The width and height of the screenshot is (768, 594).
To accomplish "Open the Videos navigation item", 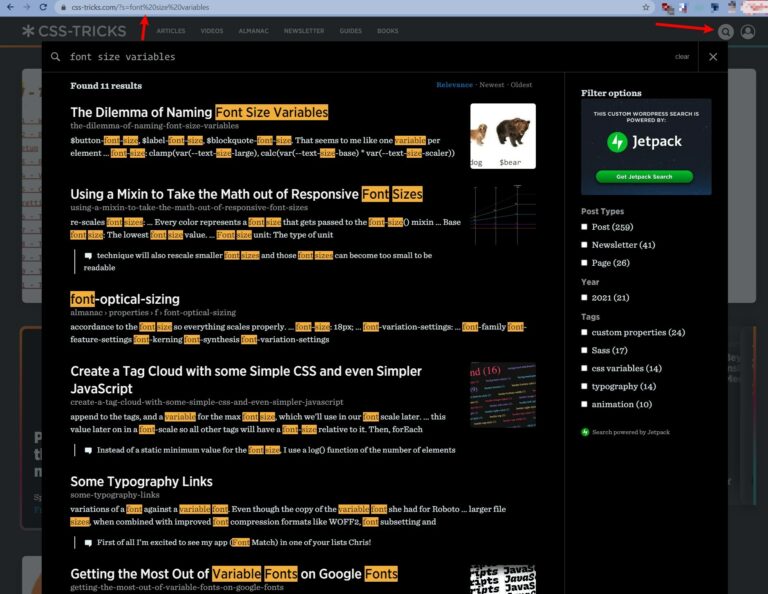I will [x=212, y=31].
